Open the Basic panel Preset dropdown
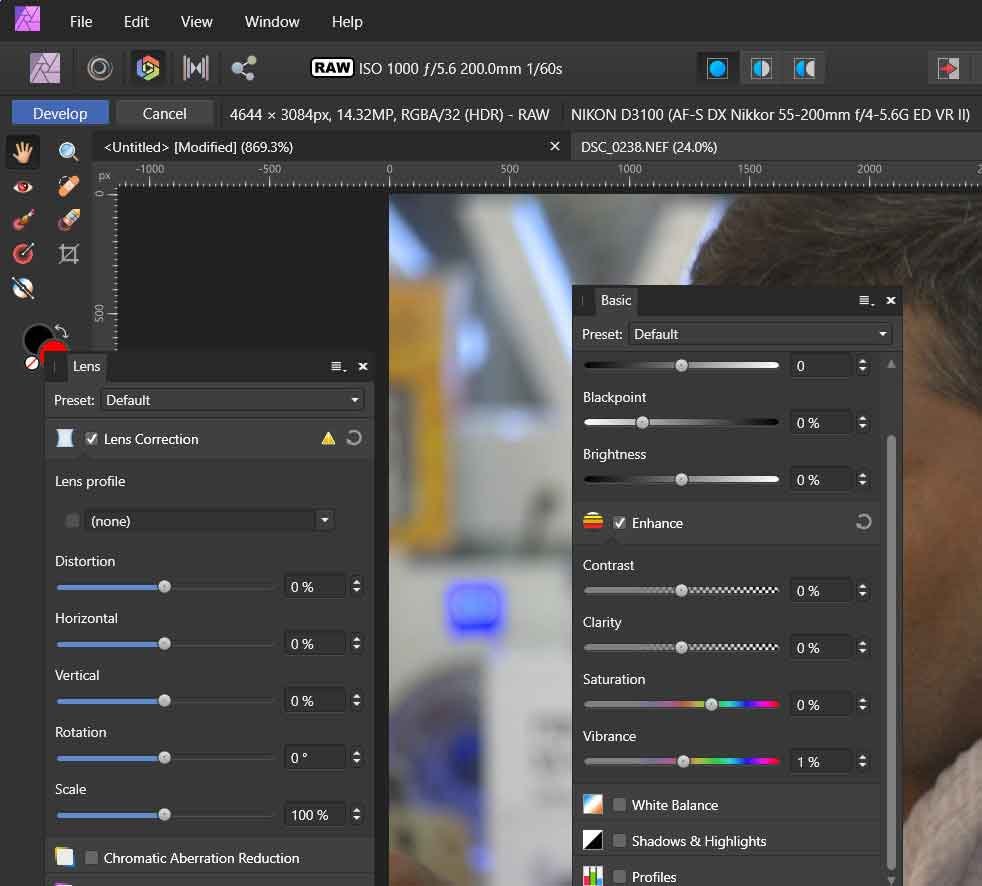 coord(760,334)
